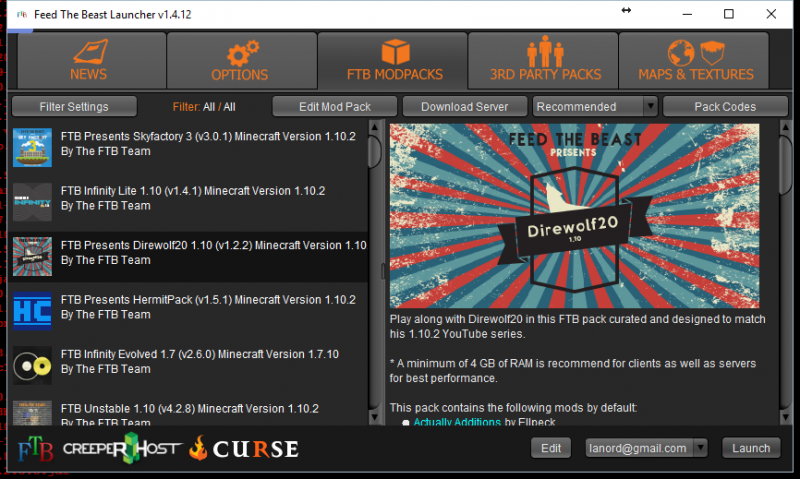Click the description scrollbar thumb
The width and height of the screenshot is (800, 479).
786,164
